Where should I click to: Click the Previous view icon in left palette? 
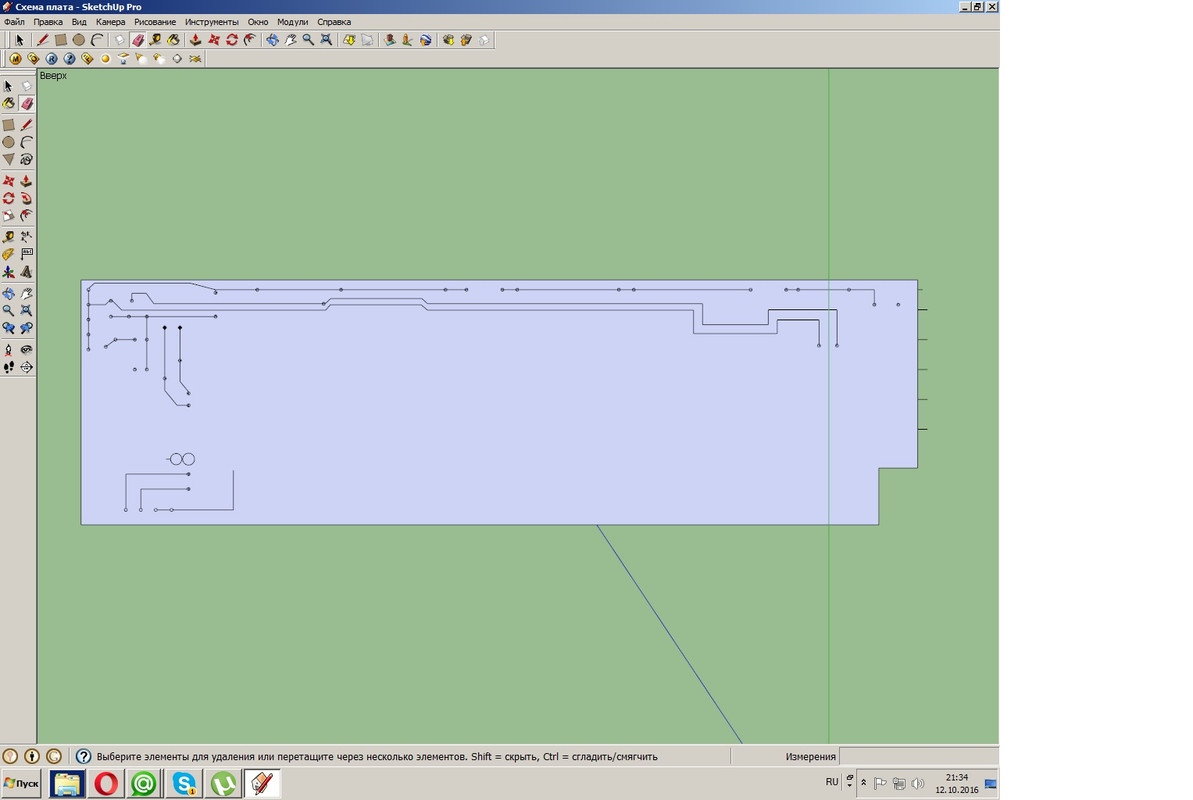pyautogui.click(x=8, y=329)
